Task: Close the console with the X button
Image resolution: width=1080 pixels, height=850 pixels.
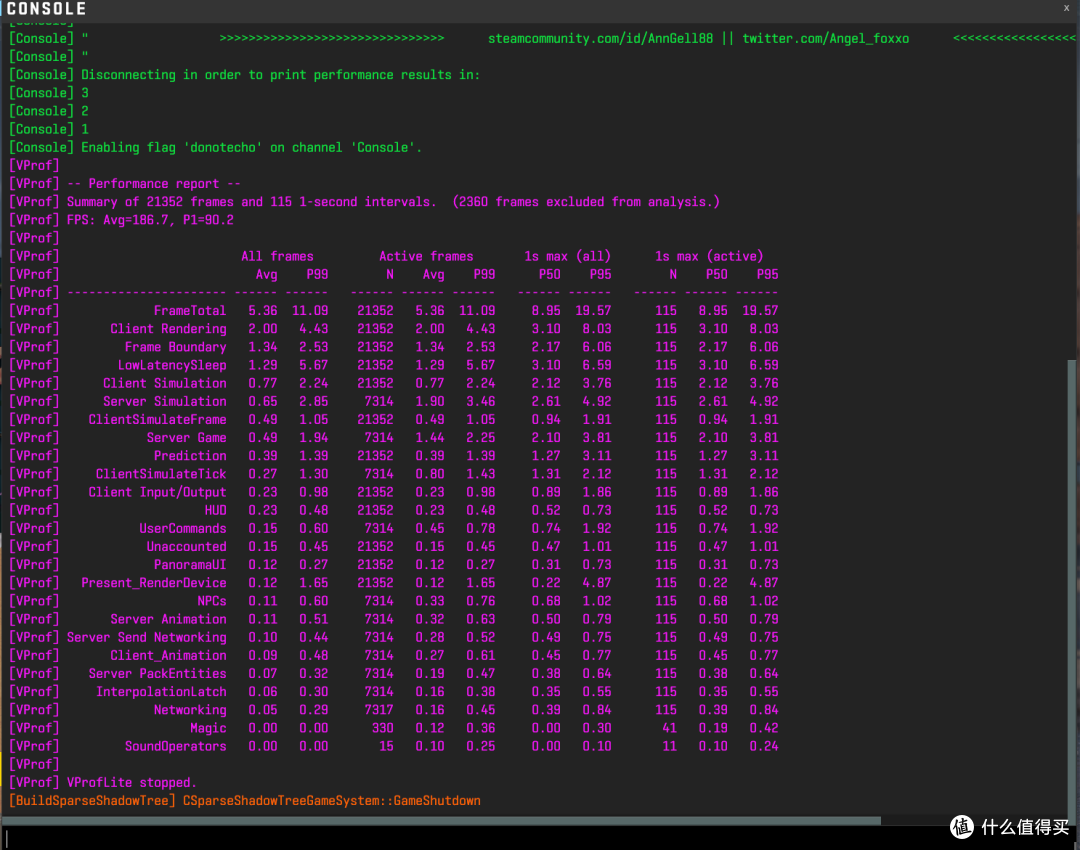Action: tap(1068, 8)
